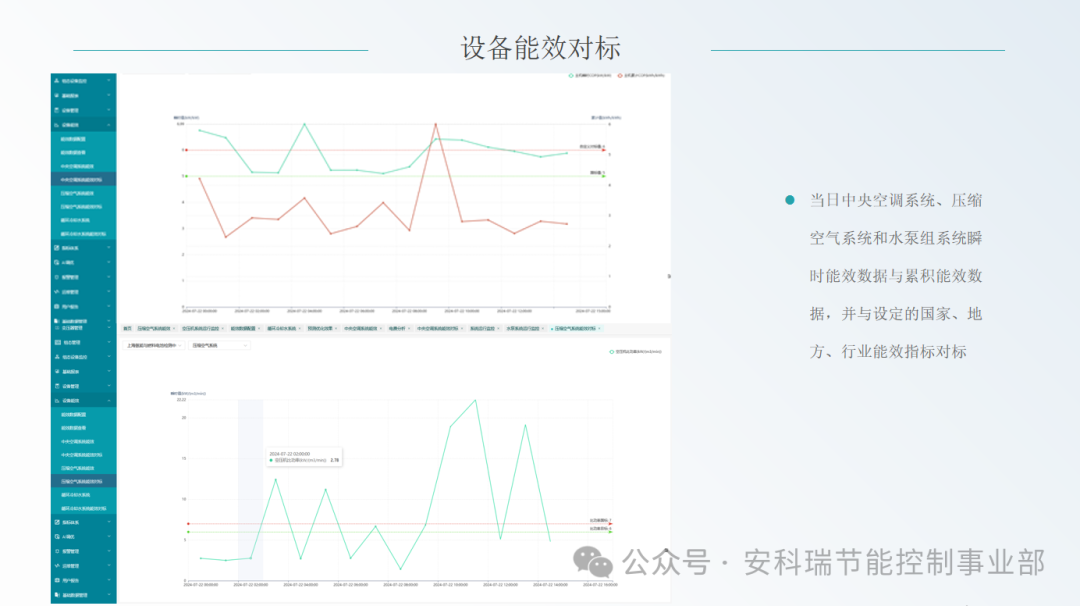1080x606 pixels.
Task: Click the red line's peak in the AC chart
Action: click(435, 125)
